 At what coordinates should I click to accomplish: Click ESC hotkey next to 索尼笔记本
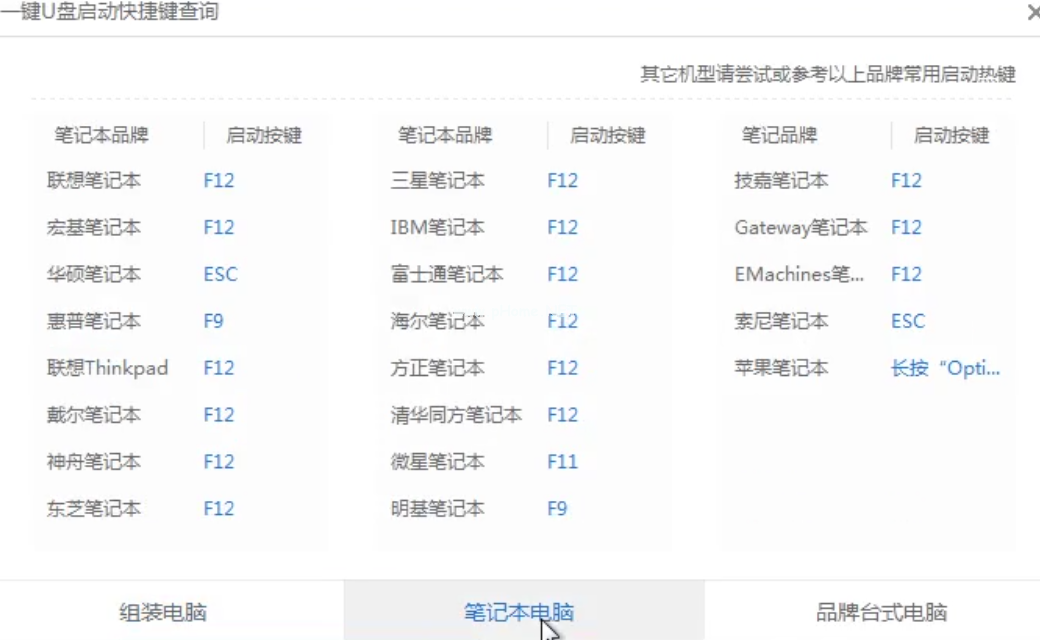point(907,321)
